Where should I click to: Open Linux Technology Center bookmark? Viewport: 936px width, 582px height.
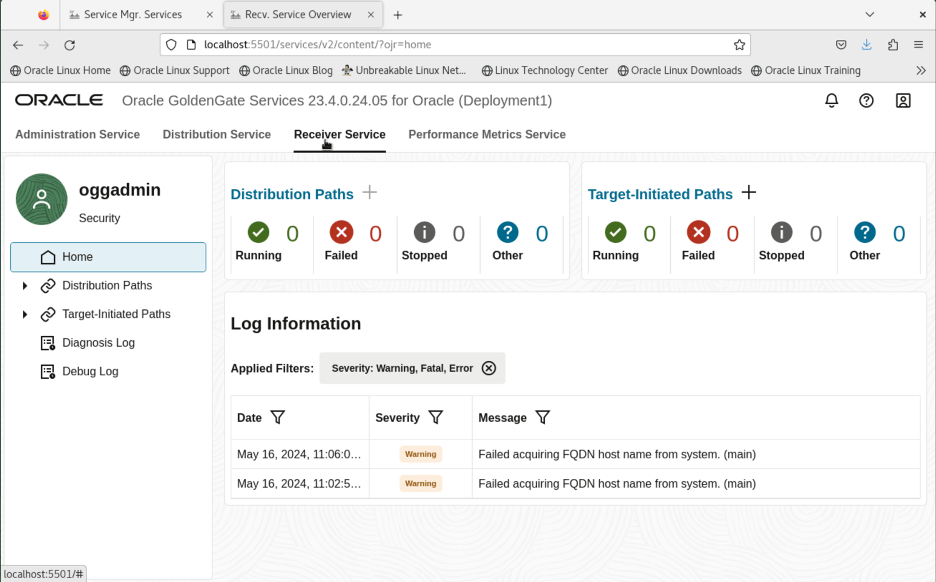pos(544,70)
